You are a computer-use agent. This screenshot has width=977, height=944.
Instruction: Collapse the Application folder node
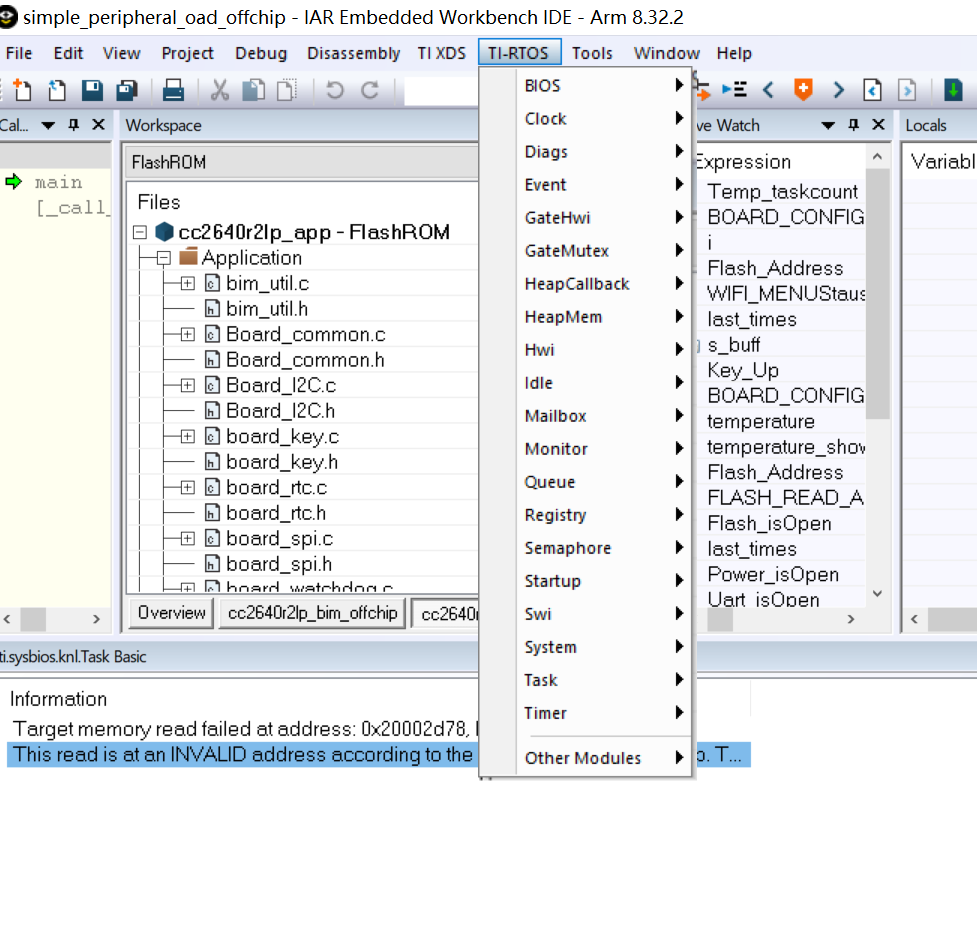click(x=164, y=258)
